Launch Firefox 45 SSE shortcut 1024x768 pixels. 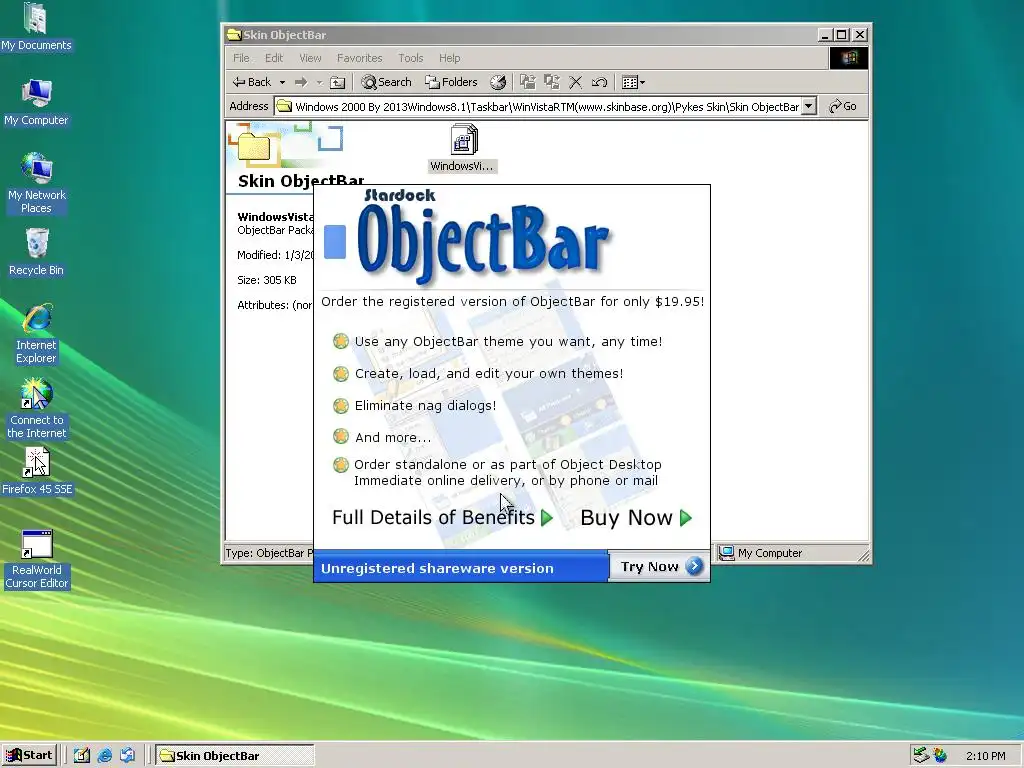37,471
